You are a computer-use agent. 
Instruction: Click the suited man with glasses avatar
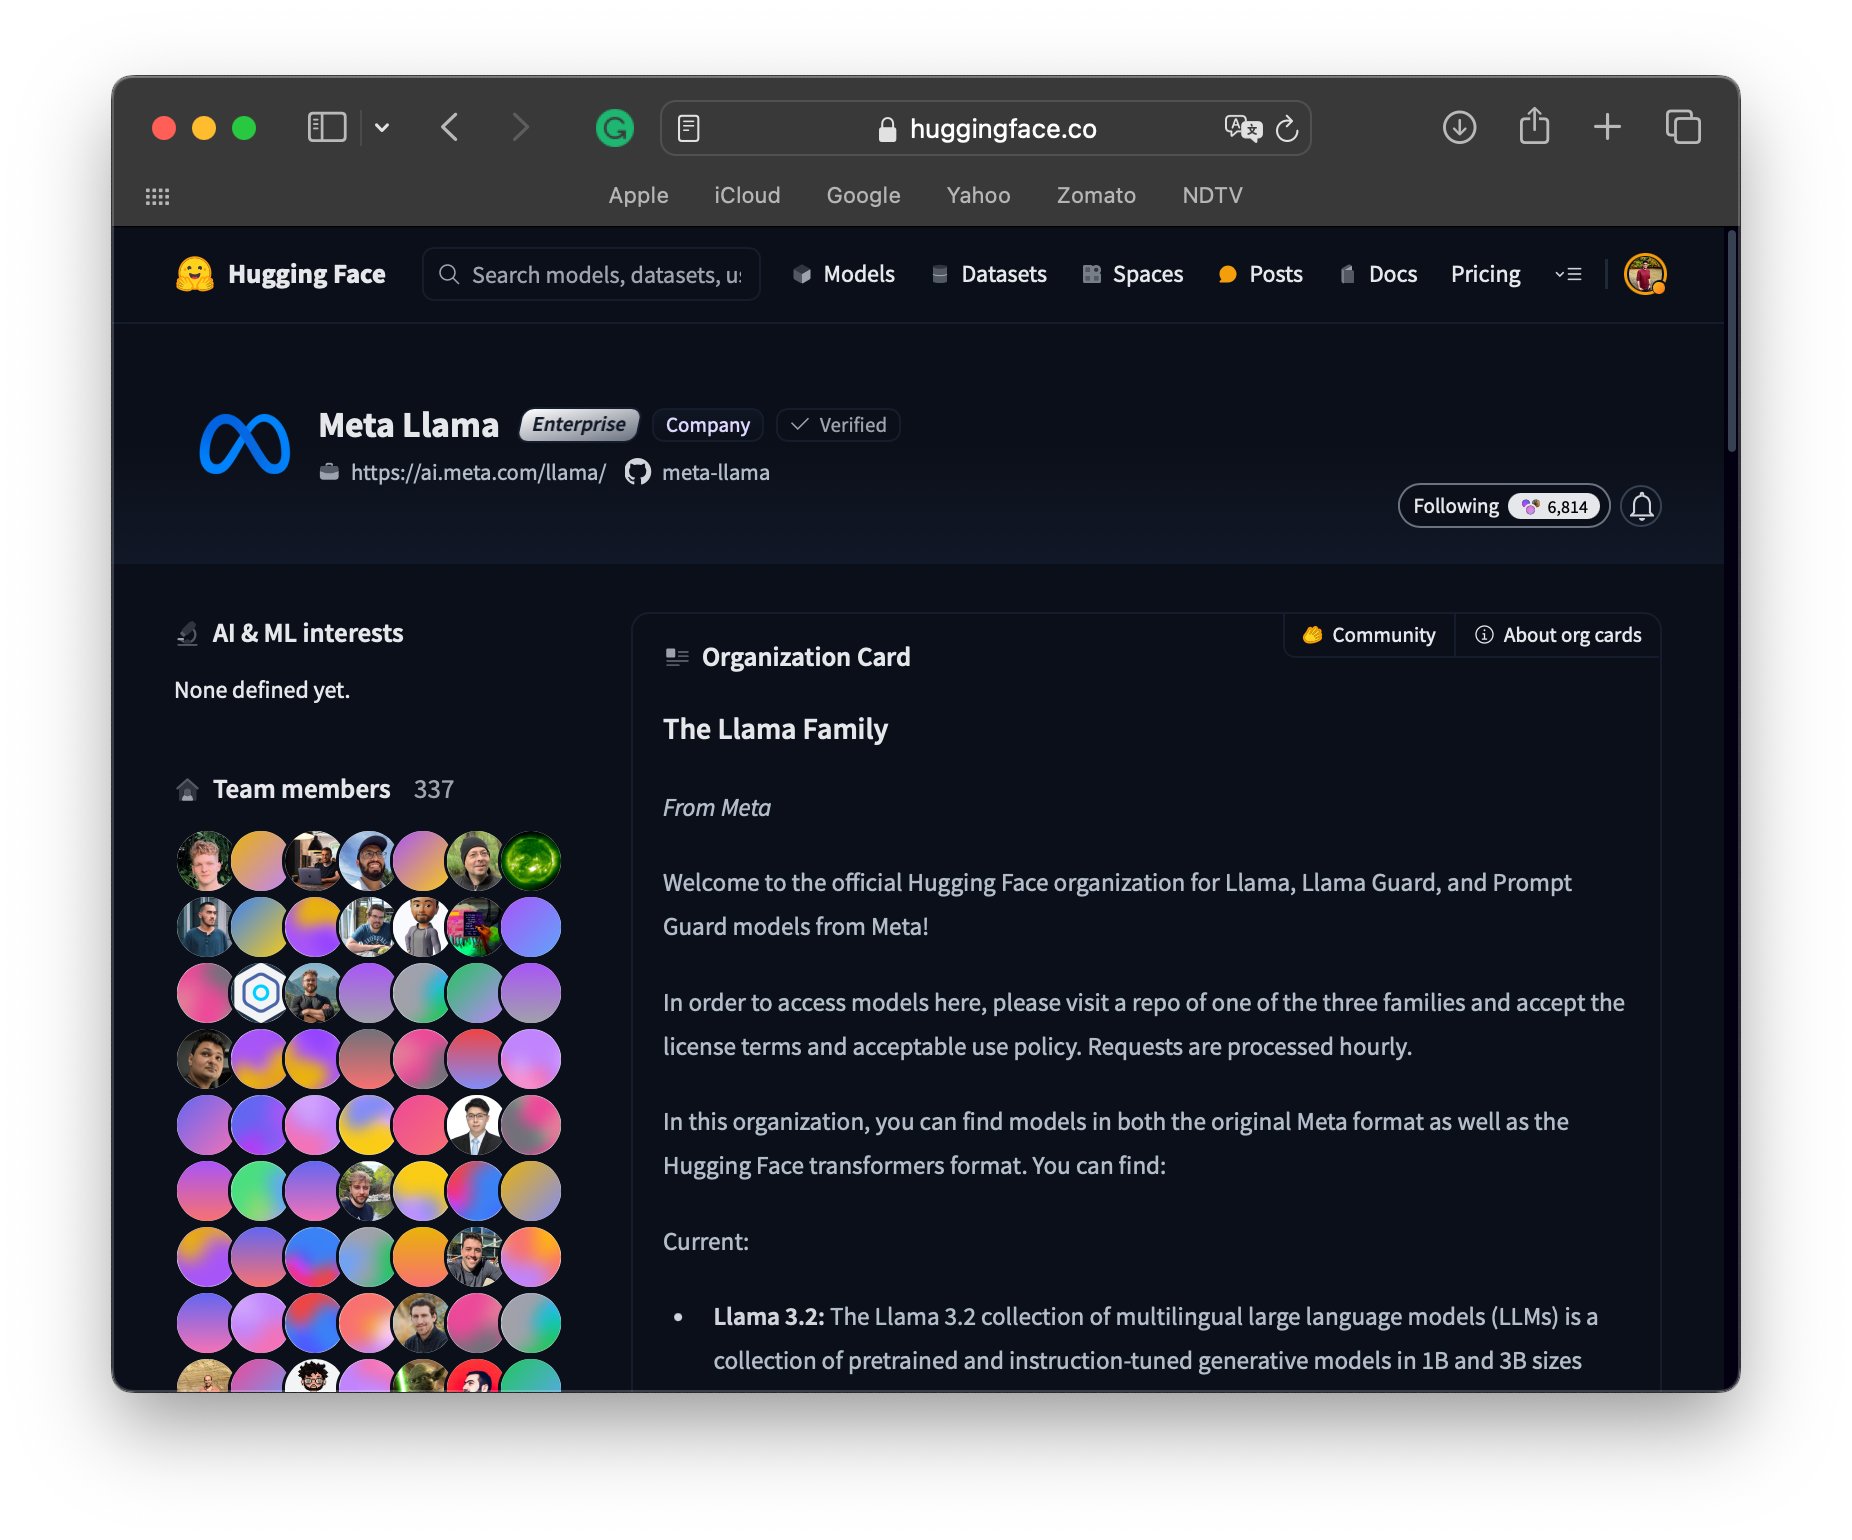[476, 1125]
